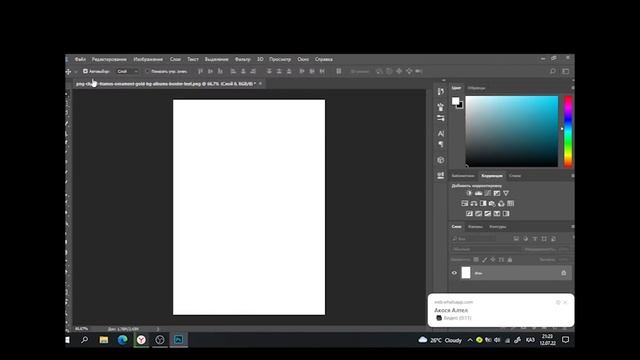Toggle layer filtering switch
The image size is (640, 360).
(572, 238)
